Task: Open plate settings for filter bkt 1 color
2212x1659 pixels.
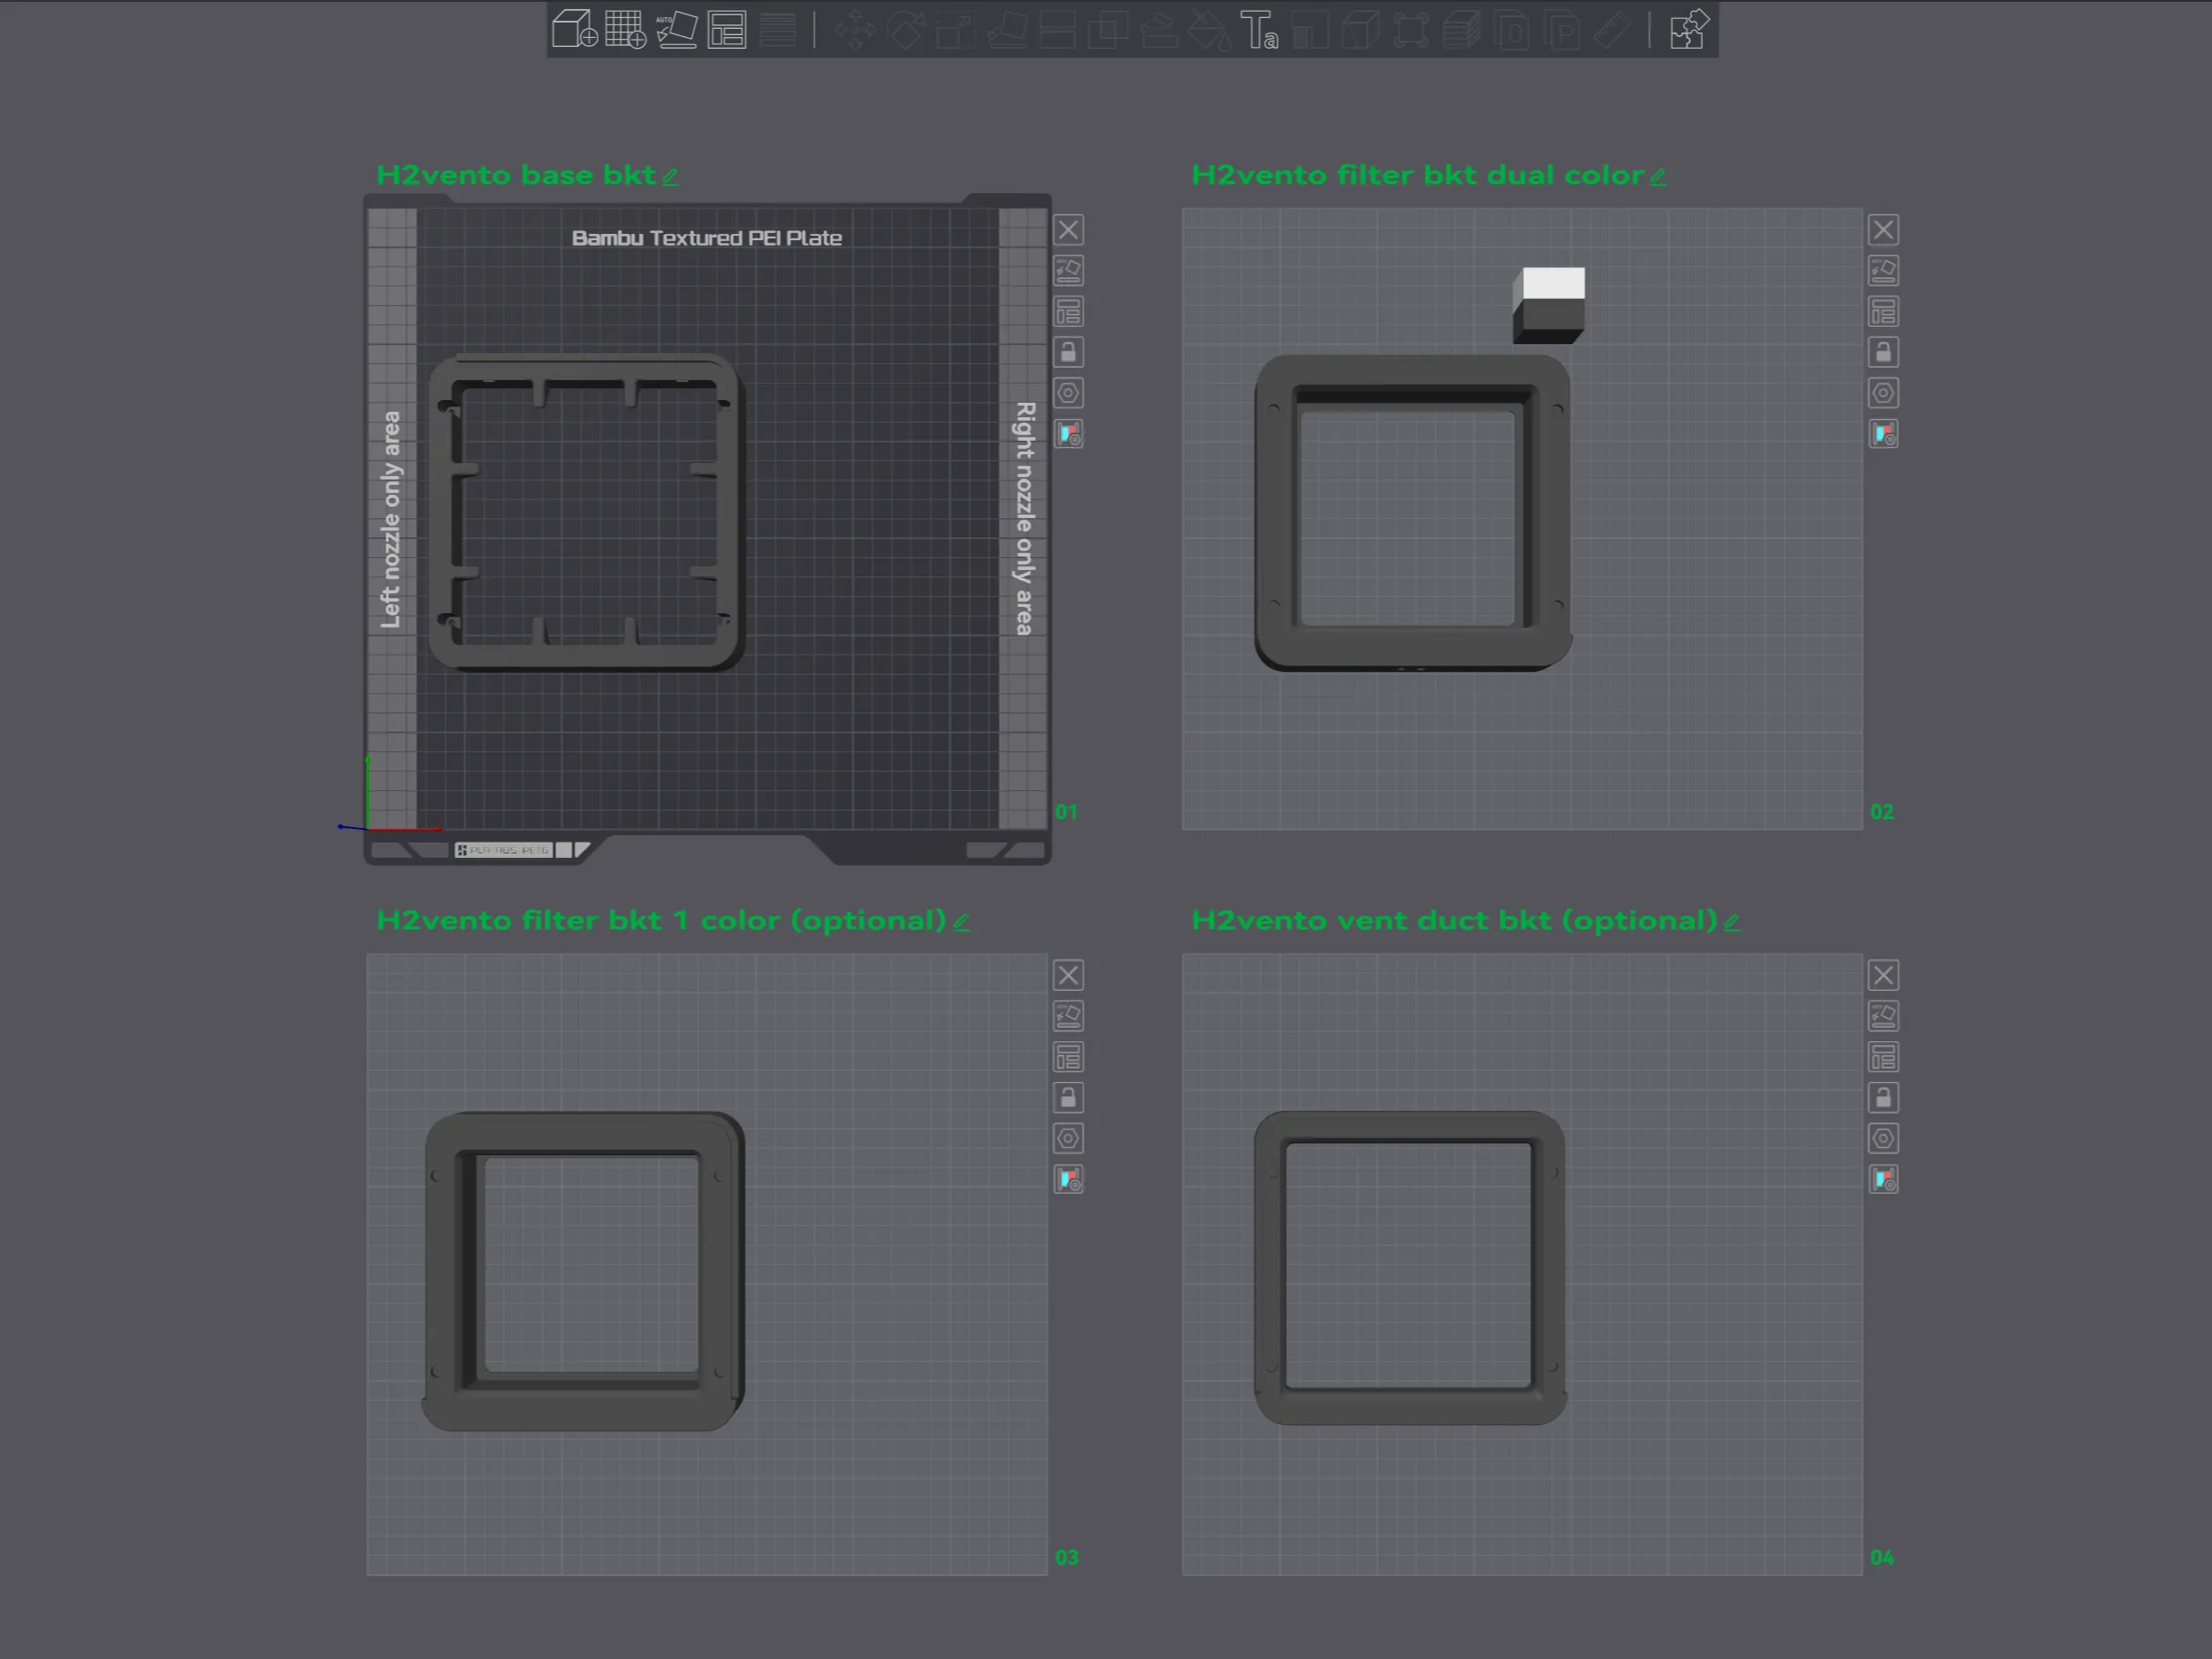Action: [x=1068, y=1138]
